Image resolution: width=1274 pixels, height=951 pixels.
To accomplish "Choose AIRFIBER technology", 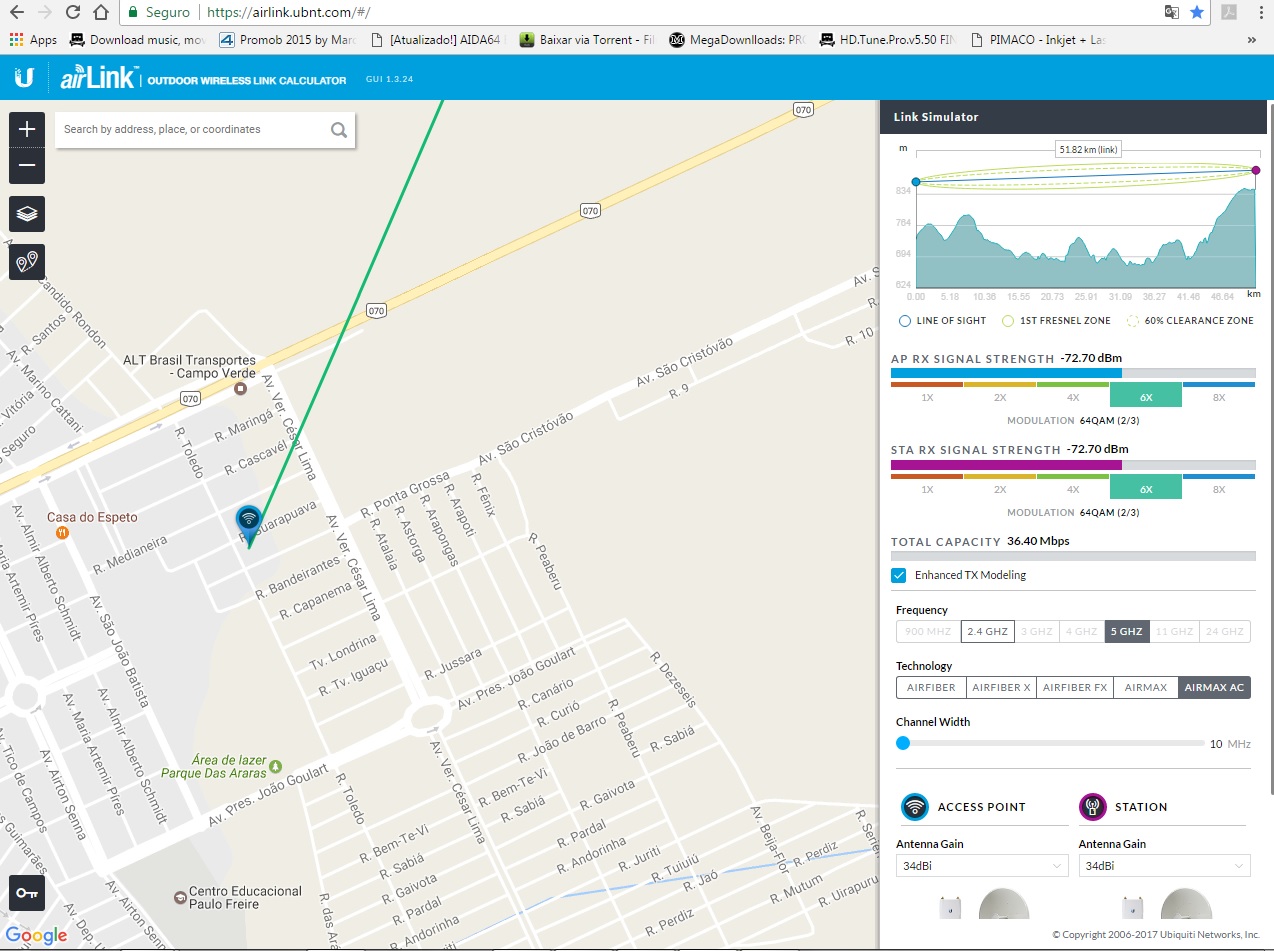I will [x=931, y=687].
